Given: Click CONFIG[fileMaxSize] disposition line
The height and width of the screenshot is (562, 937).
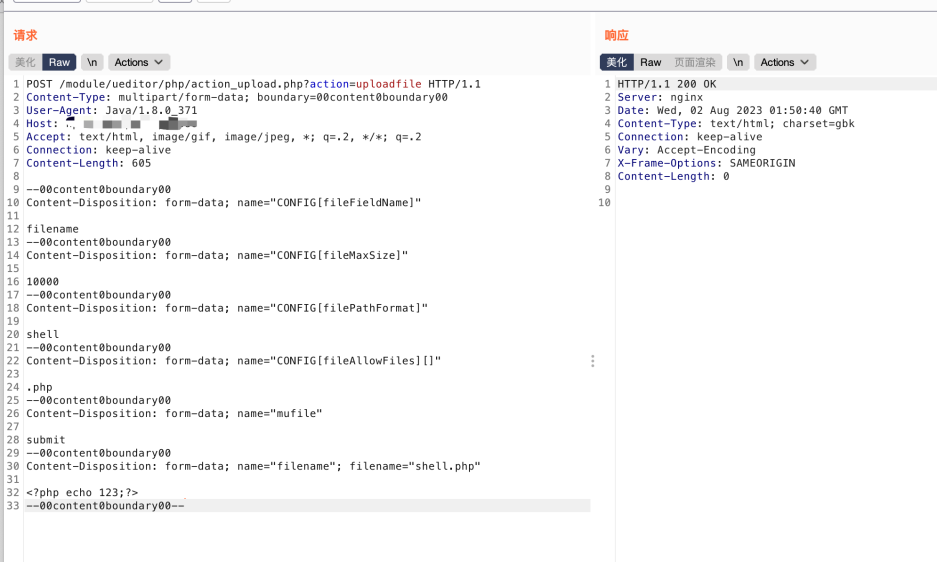Looking at the screenshot, I should coord(217,255).
